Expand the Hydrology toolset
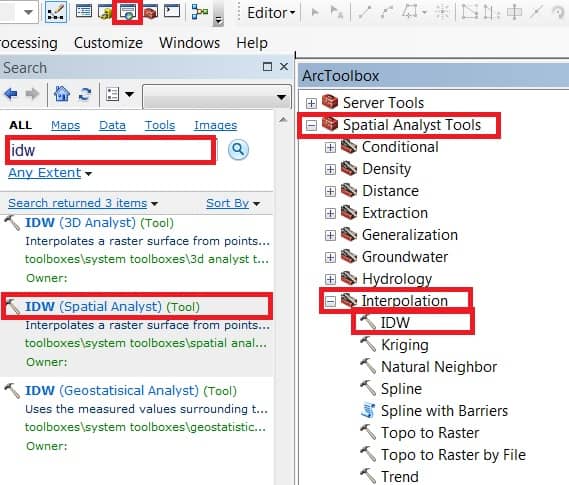This screenshot has height=485, width=569. 330,279
